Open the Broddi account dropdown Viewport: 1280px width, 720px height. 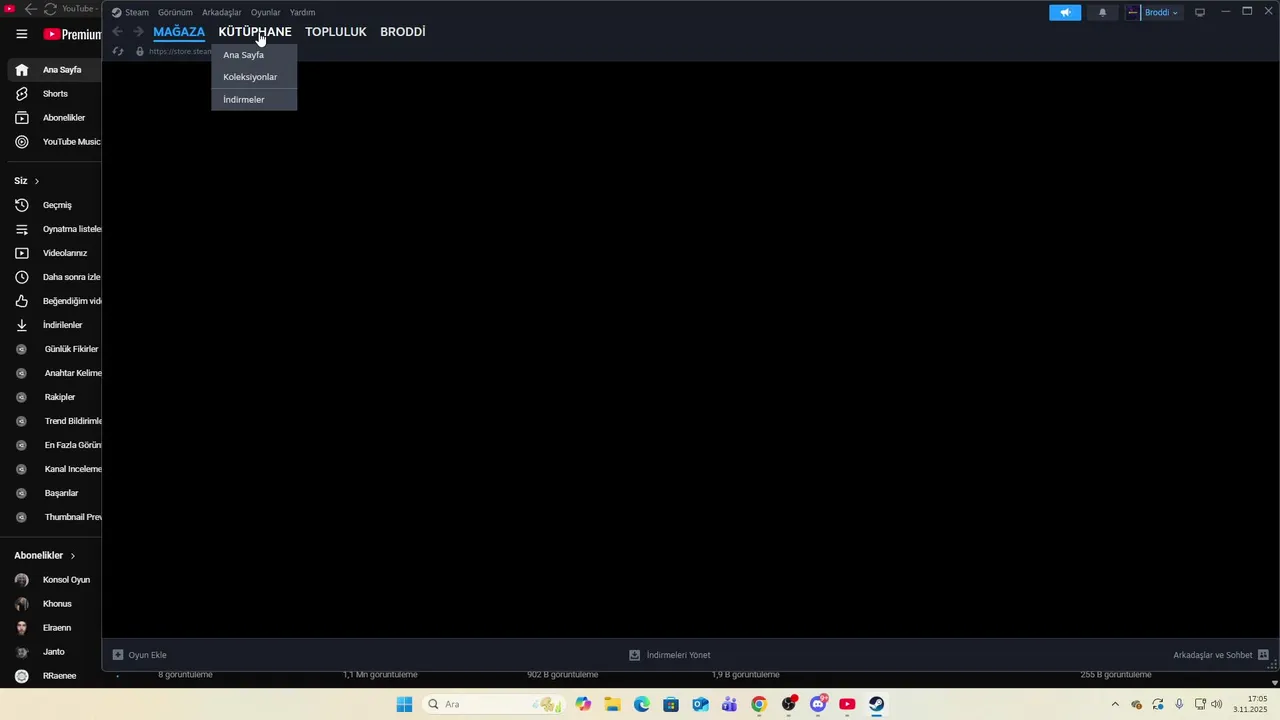tap(1154, 12)
